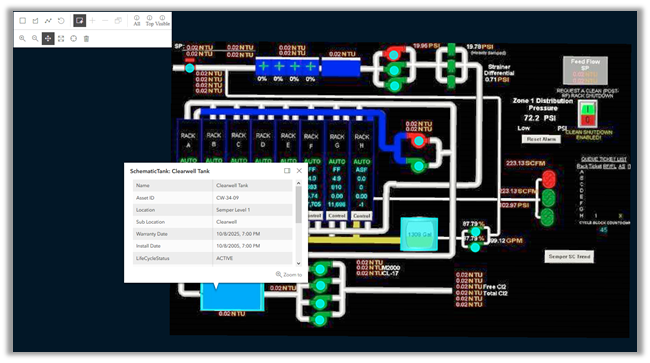
Task: Click the zoom out magnifier
Action: [35, 39]
